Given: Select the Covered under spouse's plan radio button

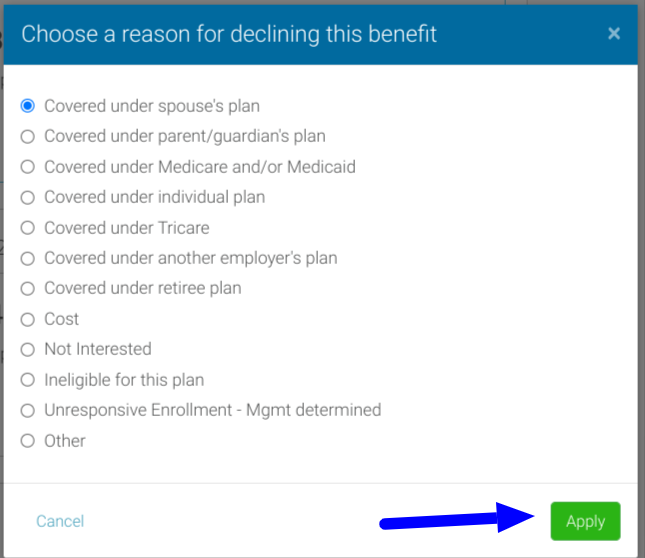Looking at the screenshot, I should (x=28, y=105).
